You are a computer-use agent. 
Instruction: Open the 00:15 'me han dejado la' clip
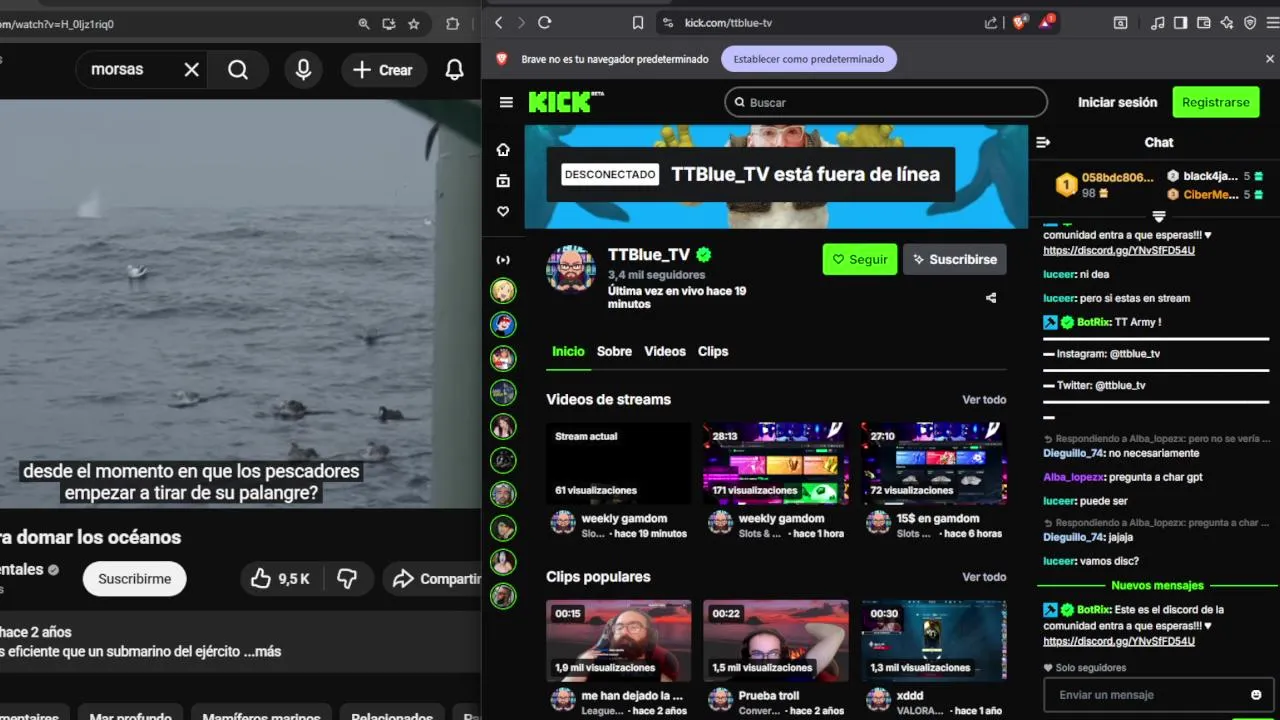click(619, 640)
